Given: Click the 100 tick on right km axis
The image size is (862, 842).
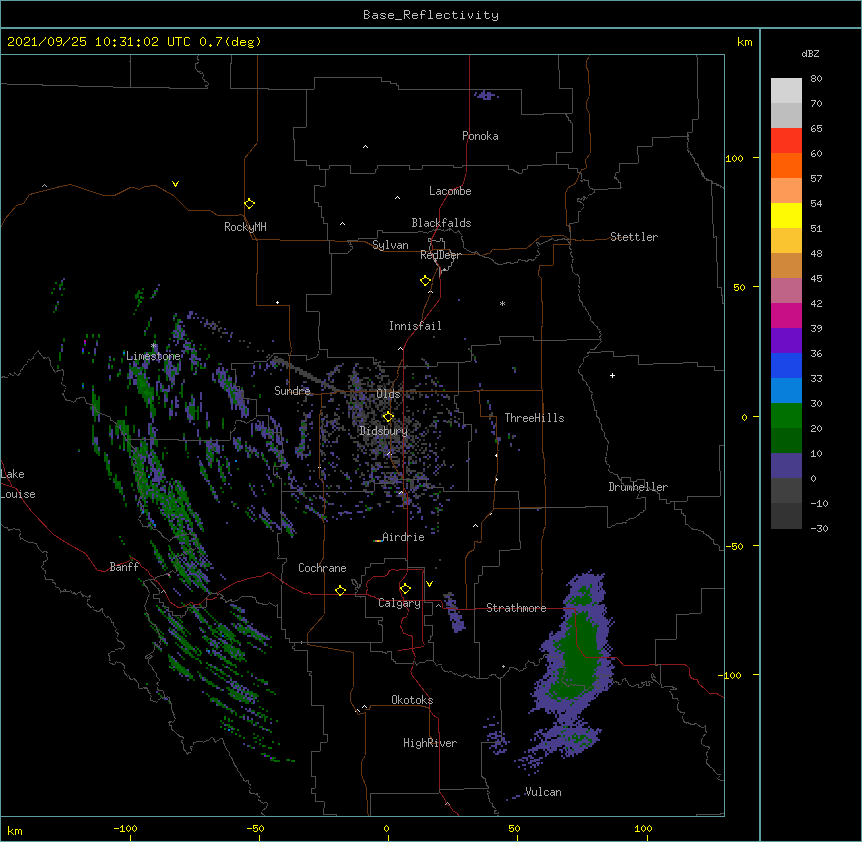Looking at the screenshot, I should click(x=734, y=158).
